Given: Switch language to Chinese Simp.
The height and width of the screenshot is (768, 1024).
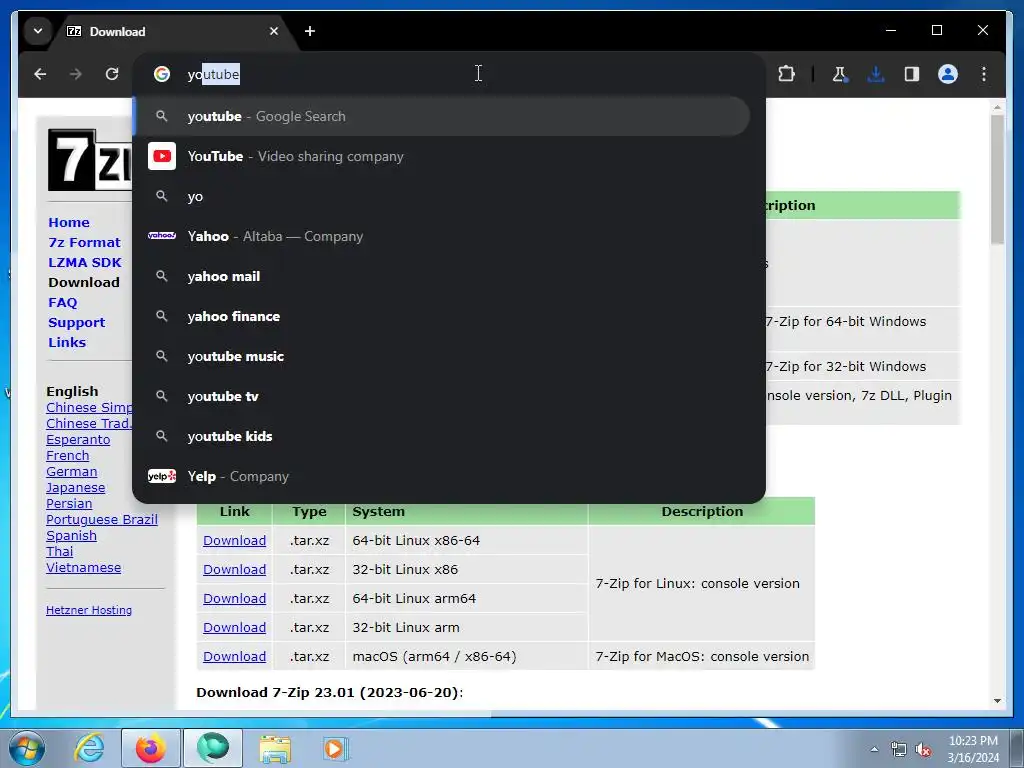Looking at the screenshot, I should (x=89, y=408).
